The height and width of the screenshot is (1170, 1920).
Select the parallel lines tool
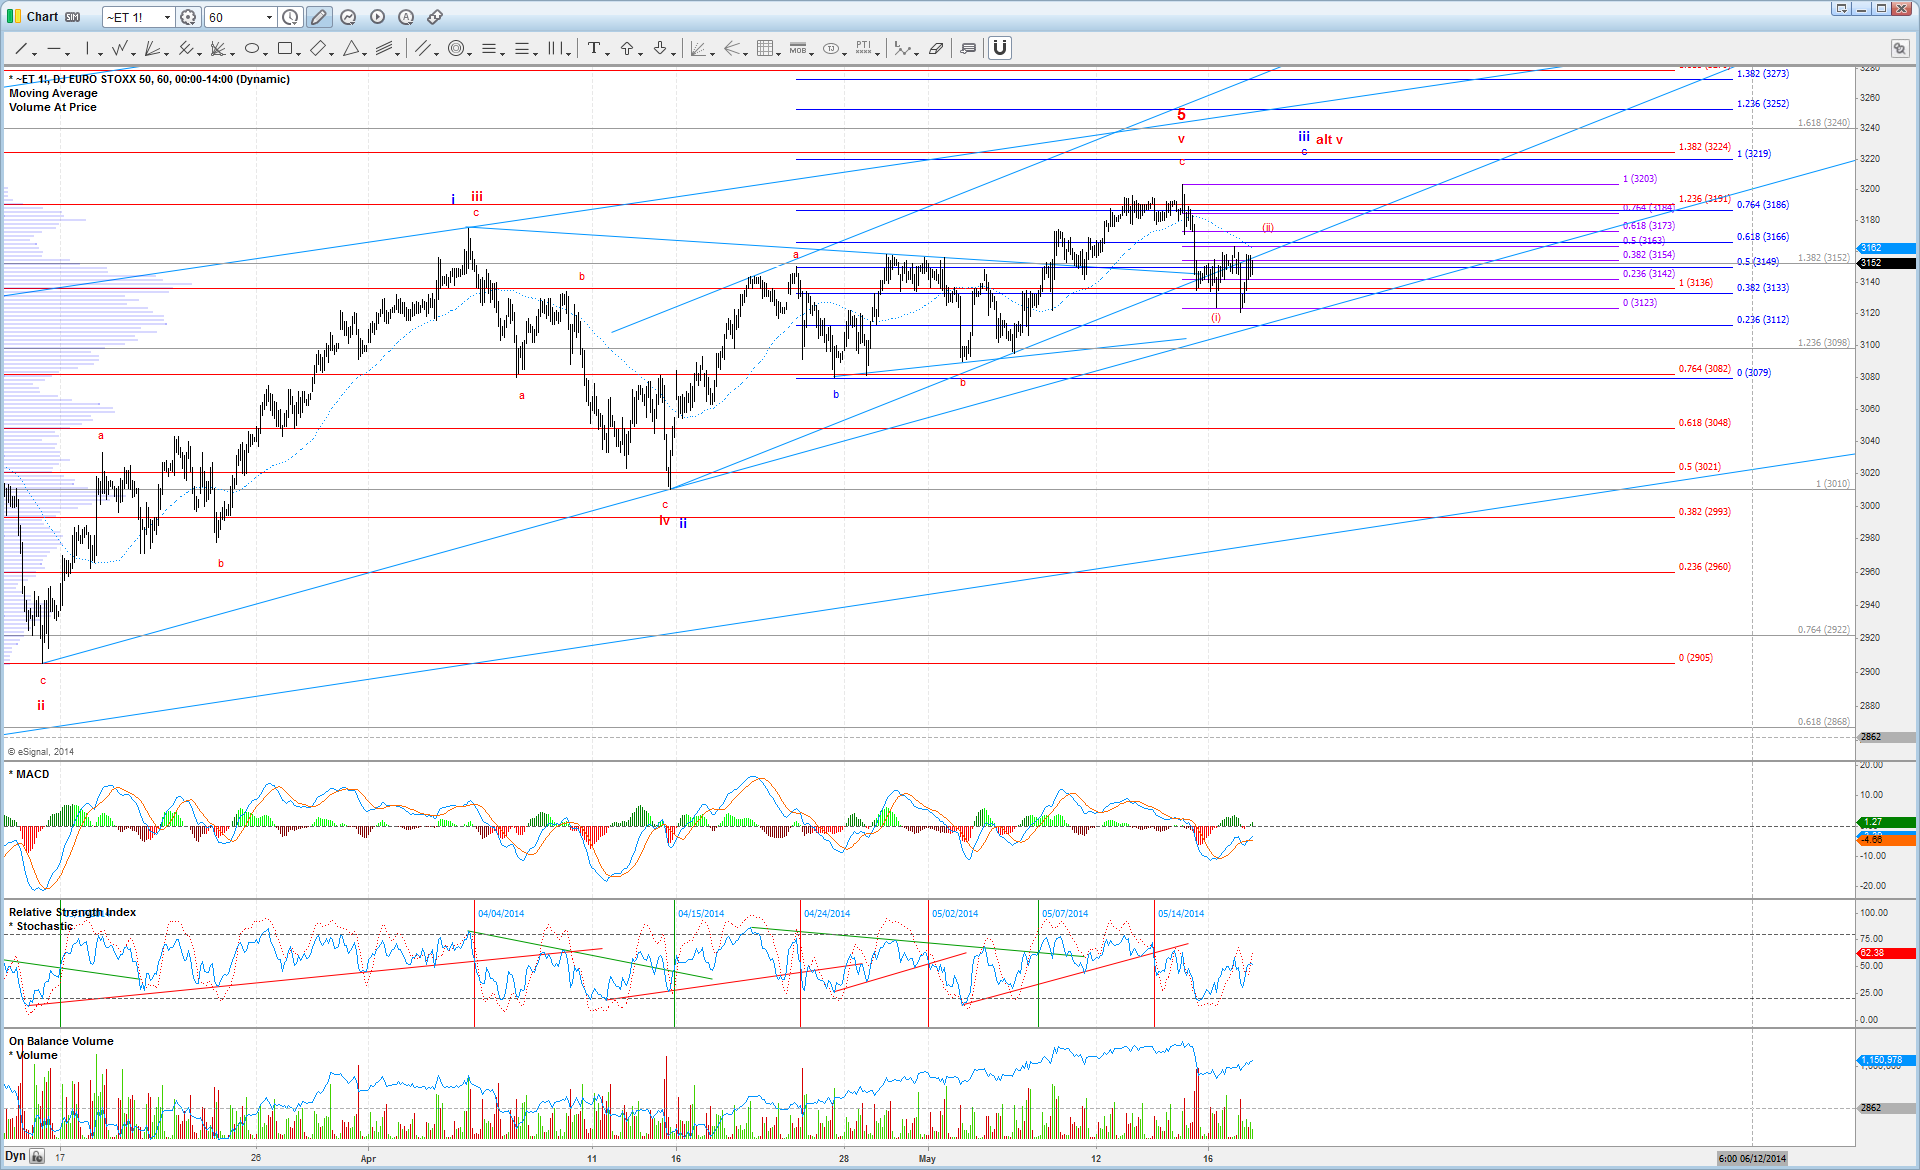click(x=423, y=48)
